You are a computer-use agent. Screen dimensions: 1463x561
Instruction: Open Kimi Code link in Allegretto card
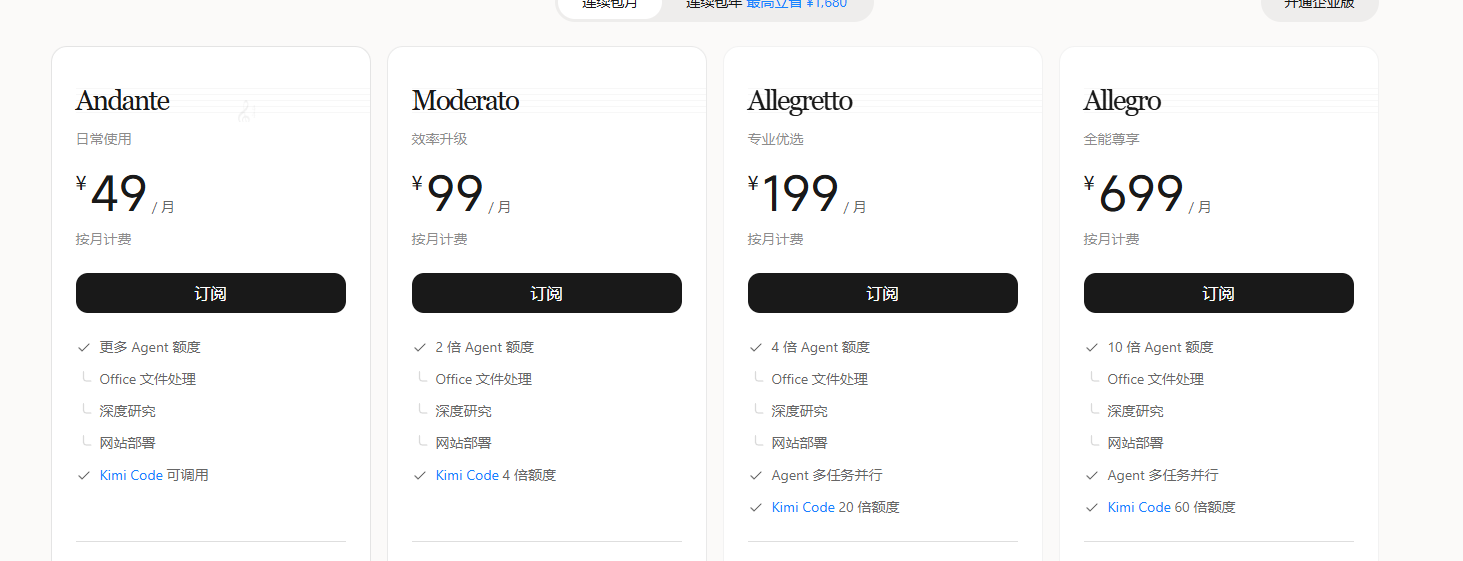pos(803,507)
